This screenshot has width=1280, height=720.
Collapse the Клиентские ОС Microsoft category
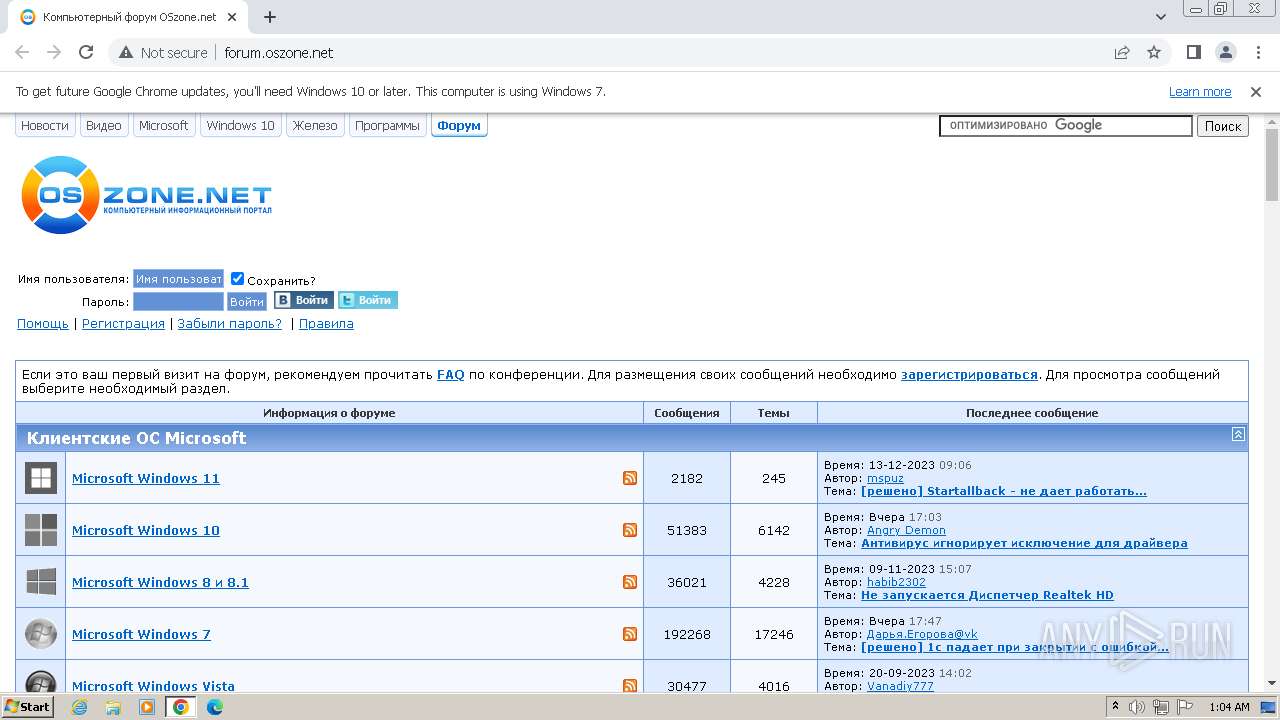[x=1238, y=434]
